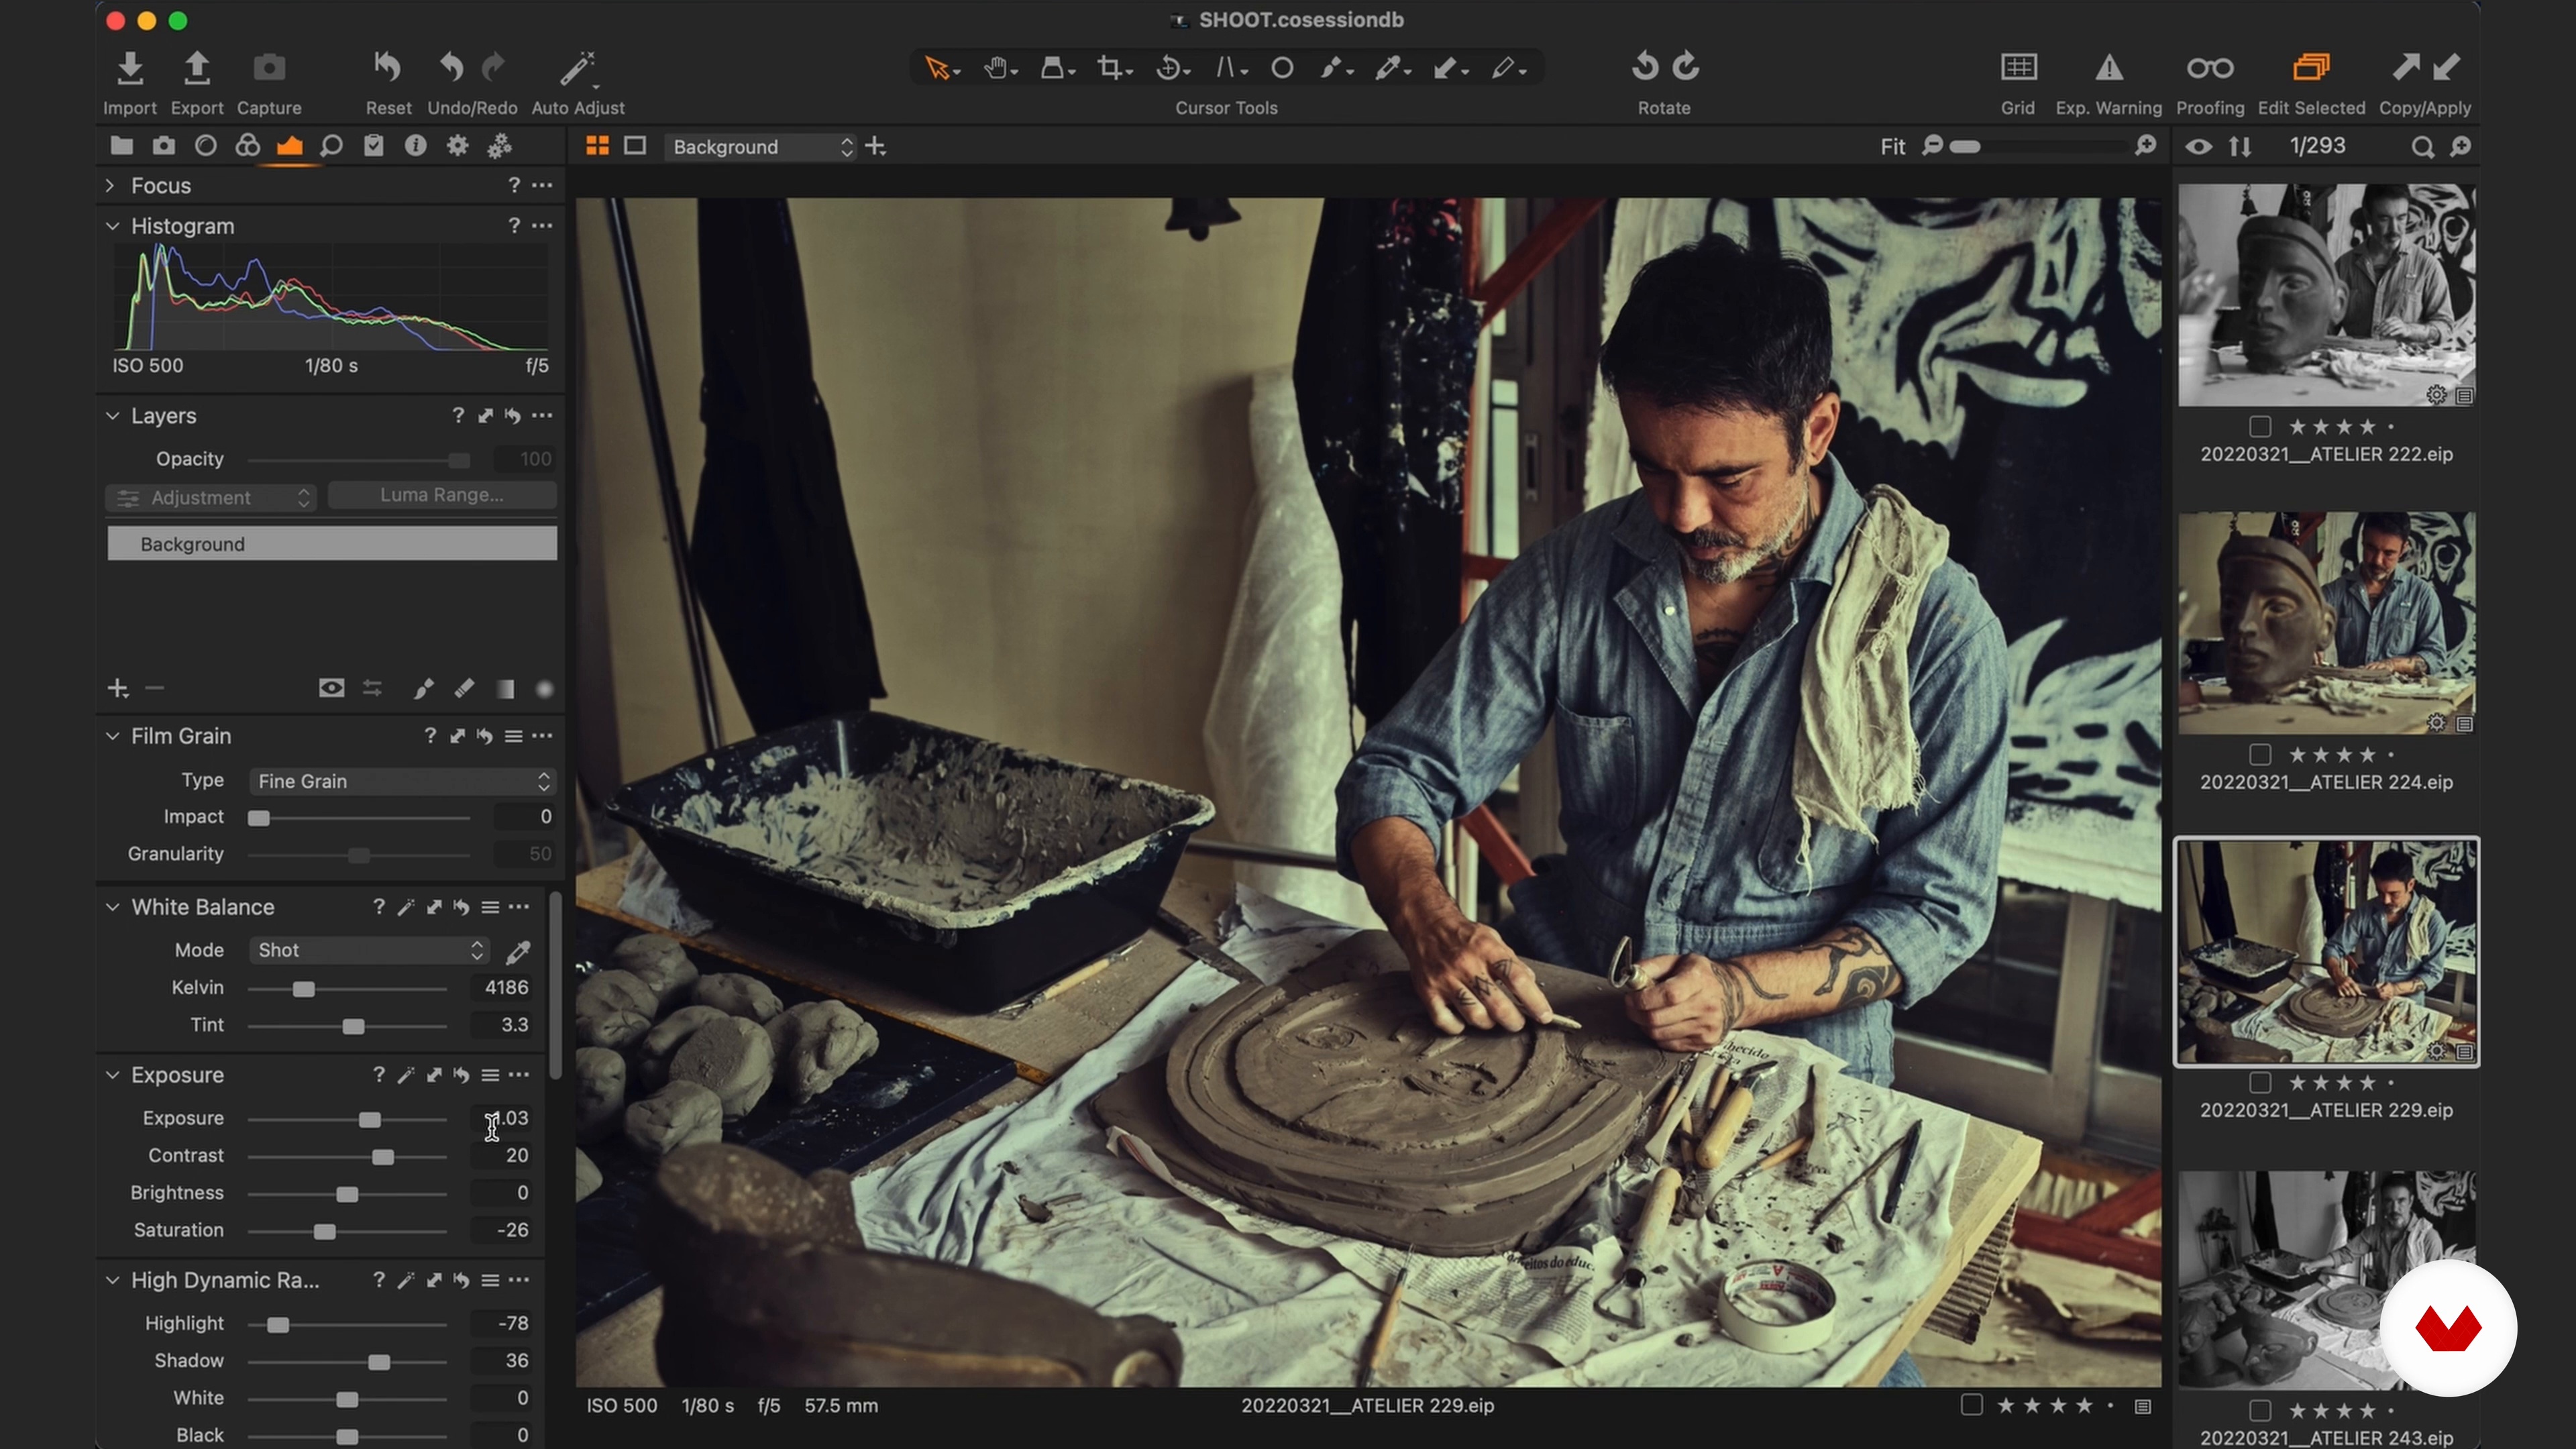Collapse the Layers panel
Screen dimensions: 2576x1449
pyautogui.click(x=112, y=416)
